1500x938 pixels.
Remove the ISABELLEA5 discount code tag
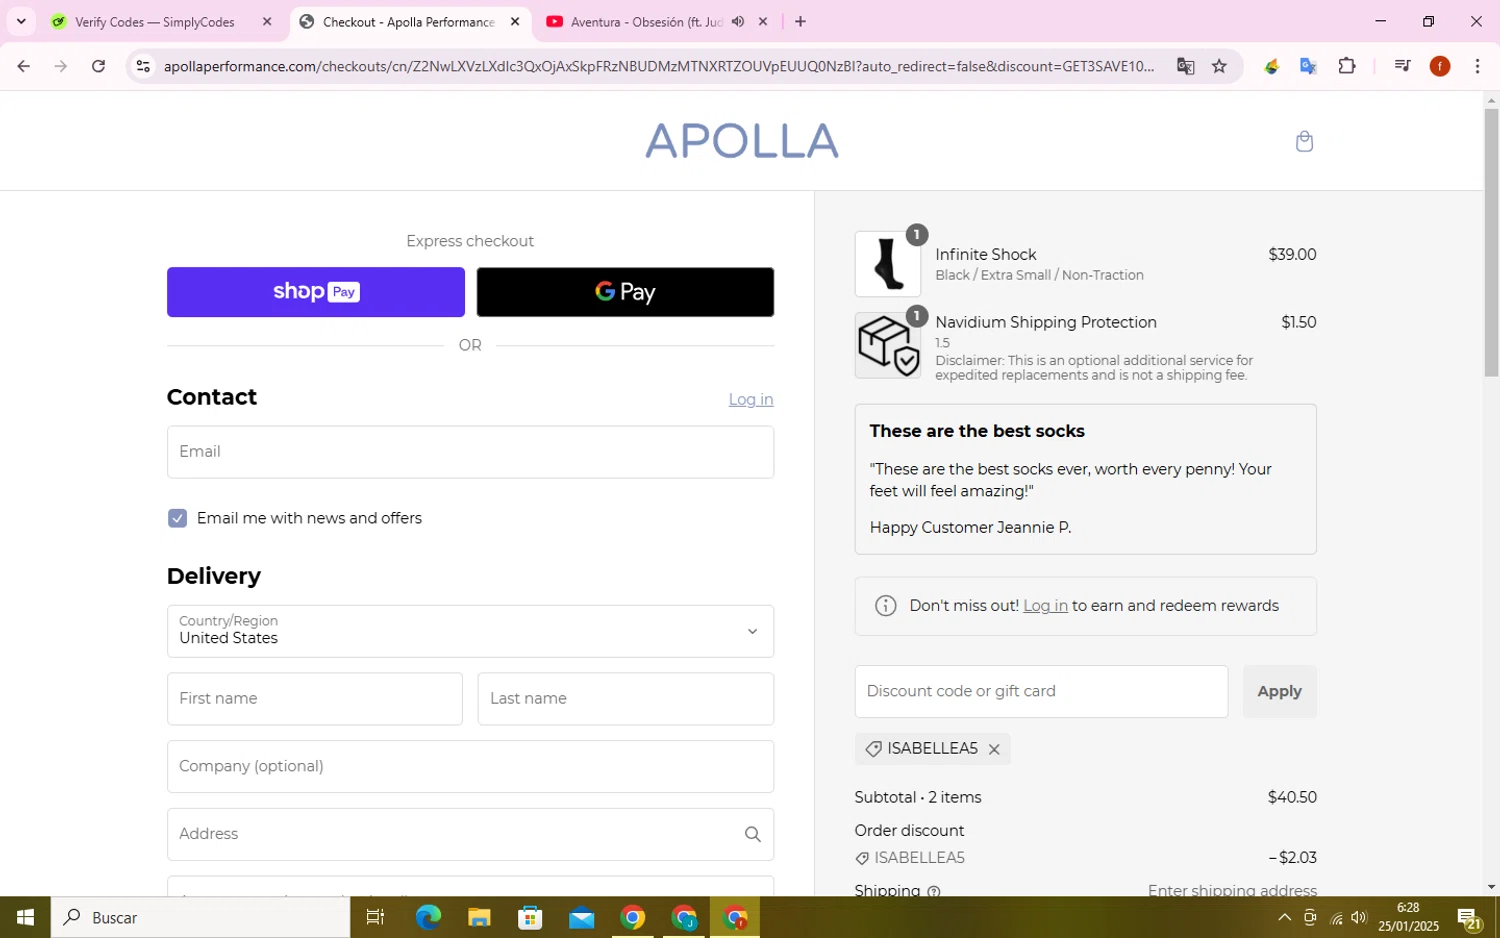(994, 749)
